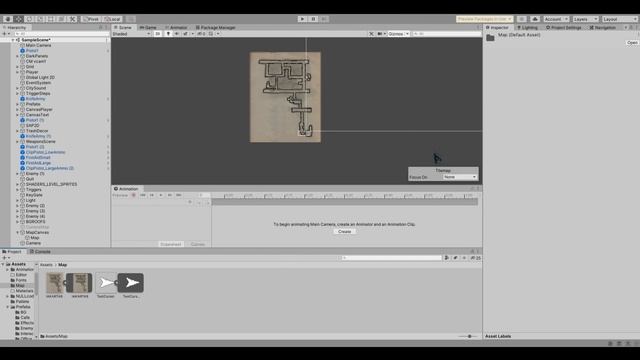Switch to the Lighting tab
The width and height of the screenshot is (640, 360).
click(527, 27)
